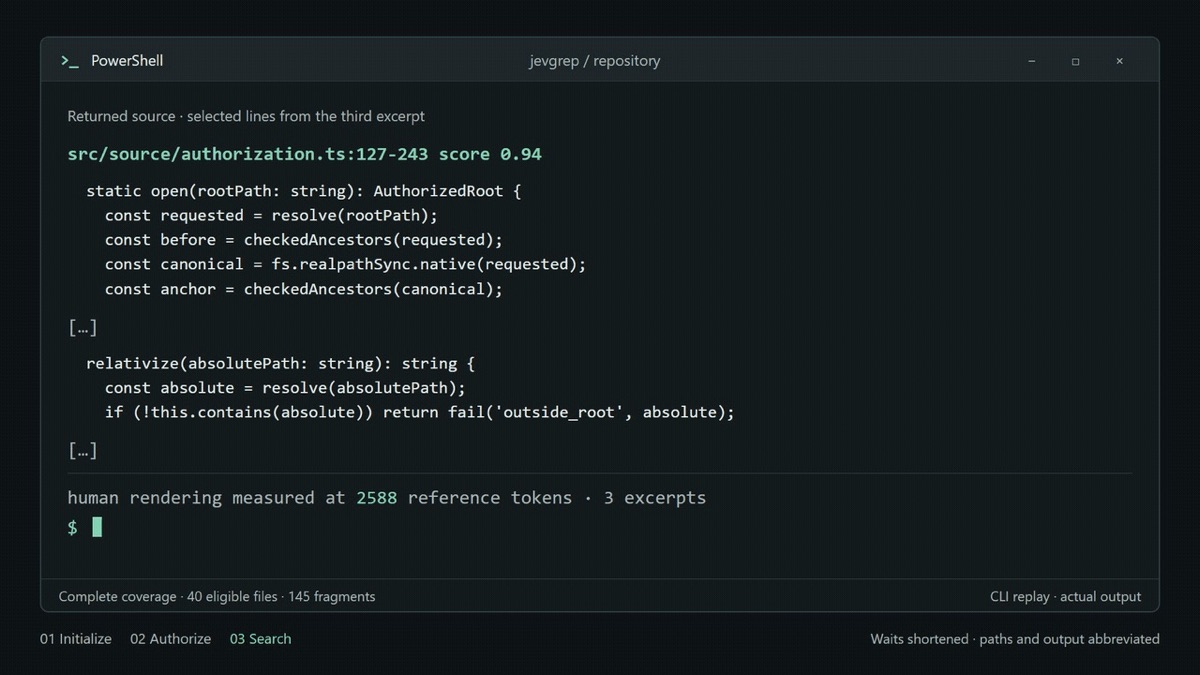
Task: Click the 'static open(rootPath: string)' line
Action: pos(303,191)
